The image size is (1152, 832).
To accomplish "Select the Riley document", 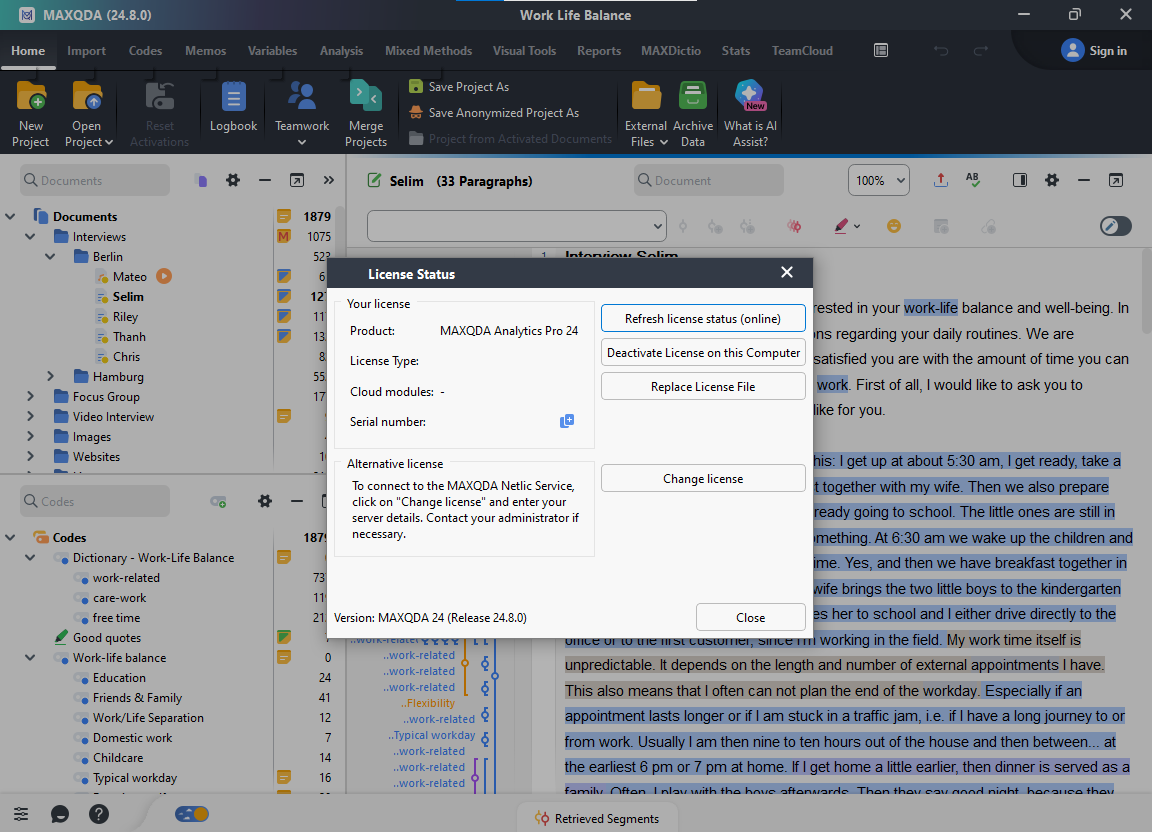I will pyautogui.click(x=125, y=317).
